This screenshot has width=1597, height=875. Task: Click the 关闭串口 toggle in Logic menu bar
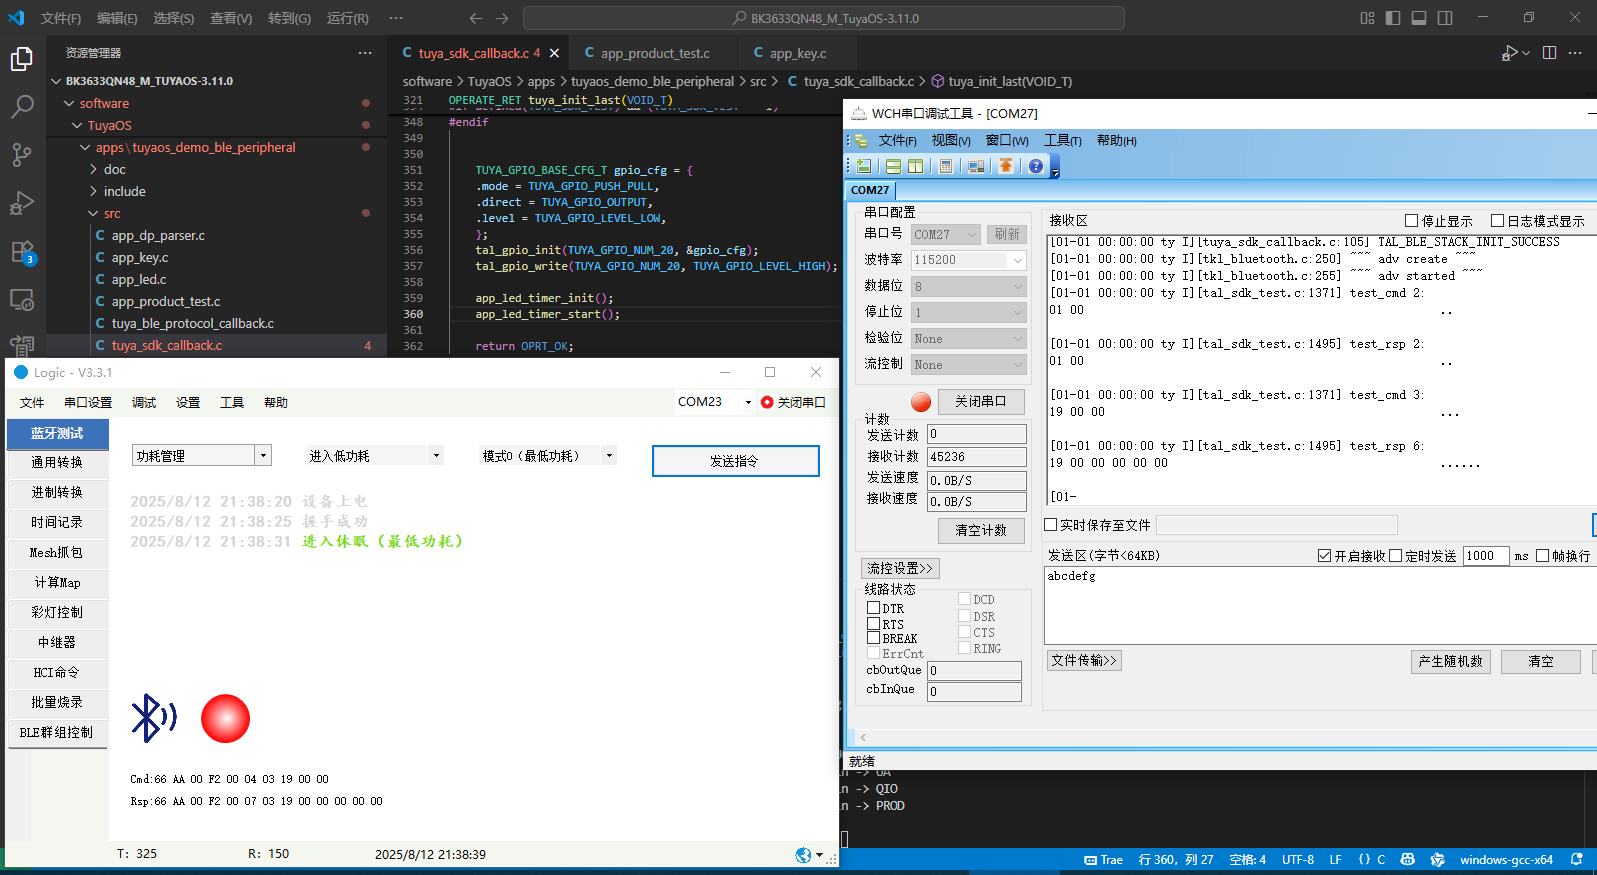(x=793, y=402)
